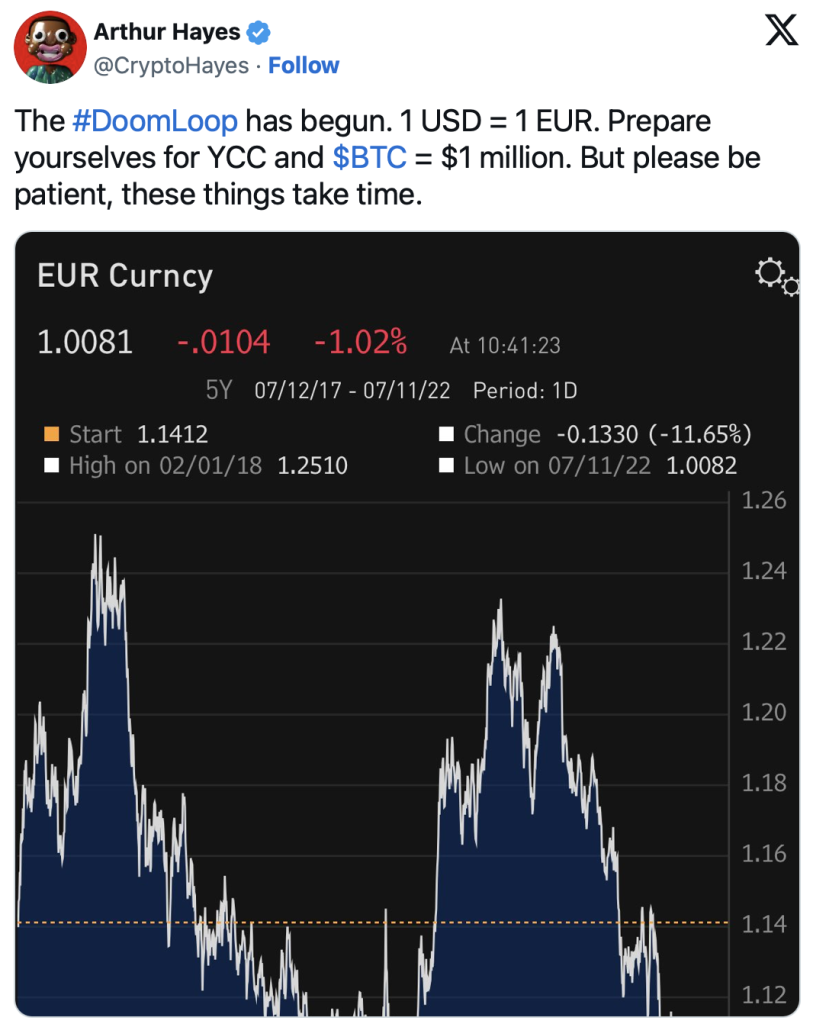This screenshot has height=1024, width=813.
Task: Click the chart peak near 1.25
Action: [97, 537]
